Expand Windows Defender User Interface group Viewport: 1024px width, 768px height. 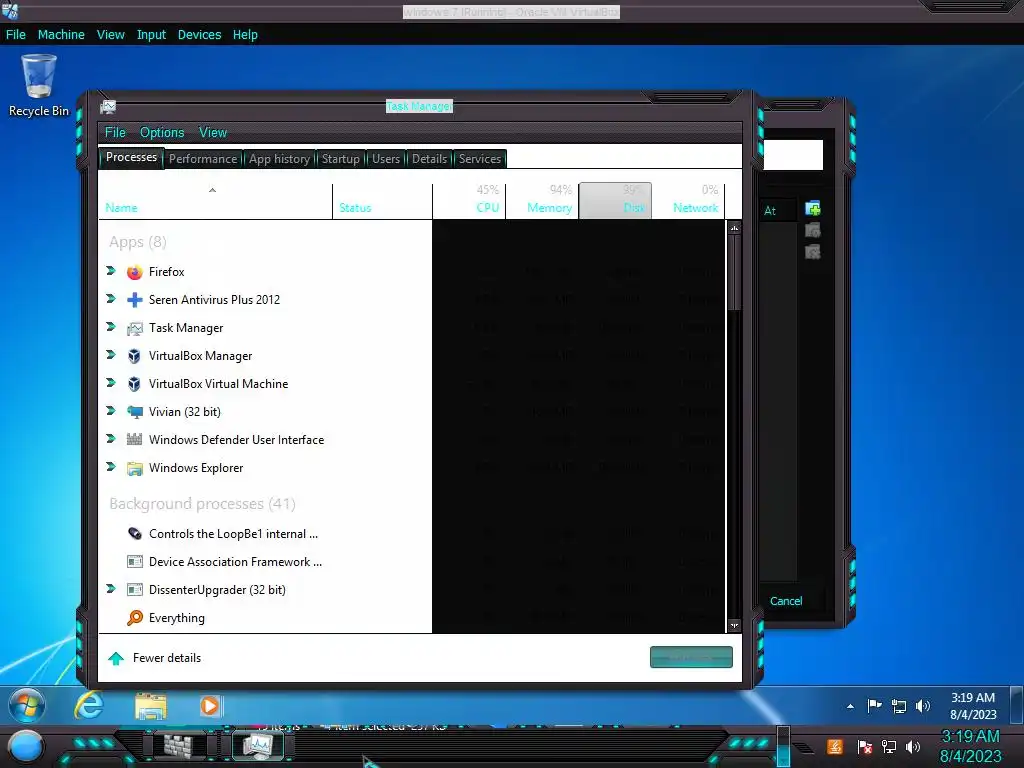(x=110, y=439)
